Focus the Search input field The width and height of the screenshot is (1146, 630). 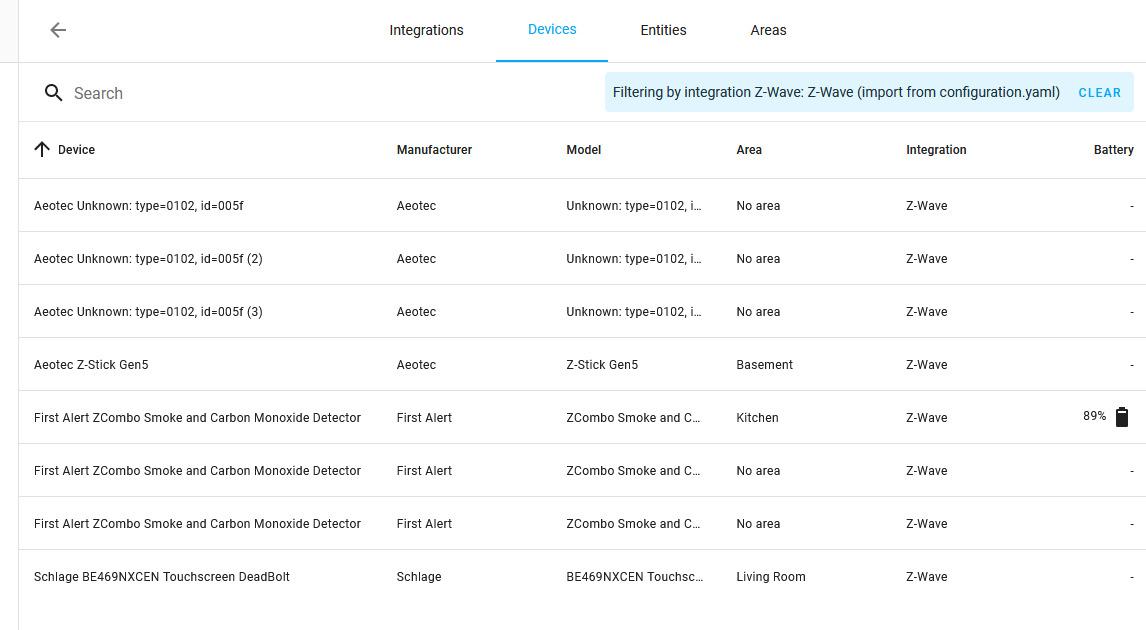click(322, 93)
